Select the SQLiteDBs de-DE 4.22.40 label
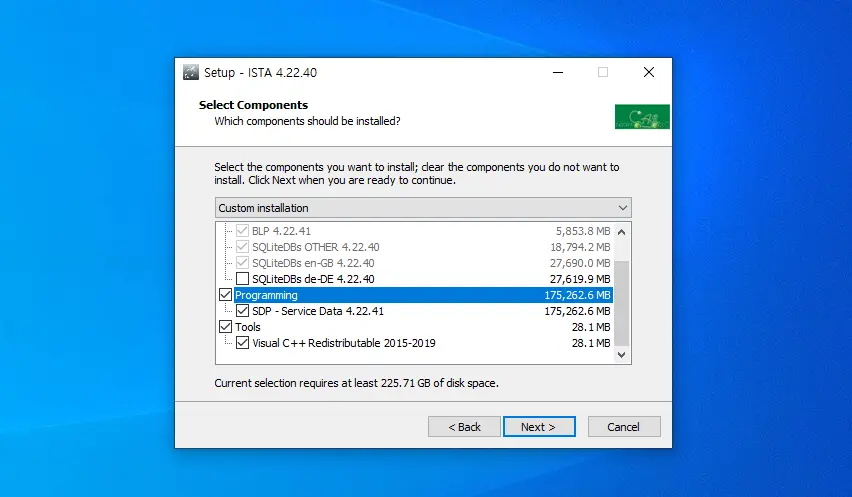 point(314,279)
